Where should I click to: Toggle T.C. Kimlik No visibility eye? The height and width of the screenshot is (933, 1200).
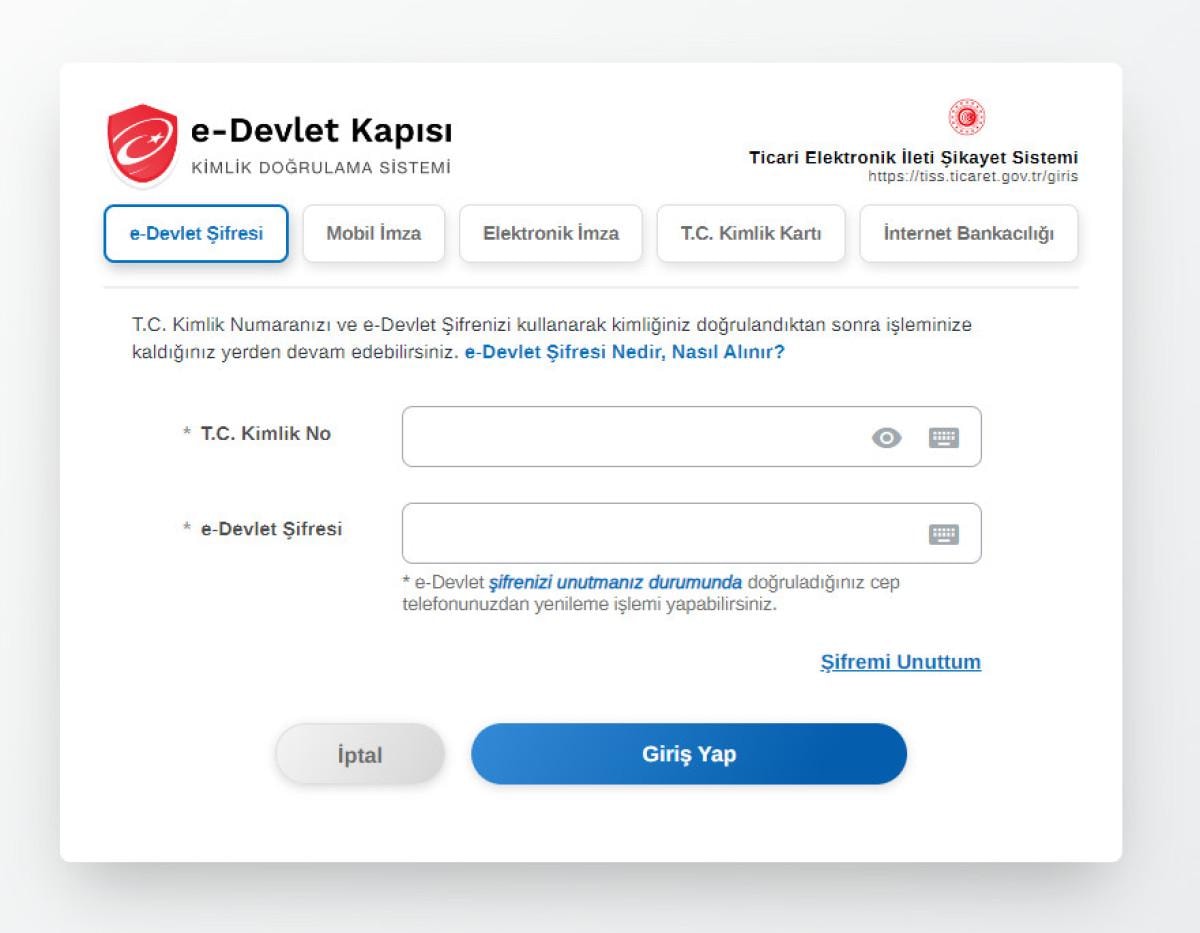(x=886, y=438)
